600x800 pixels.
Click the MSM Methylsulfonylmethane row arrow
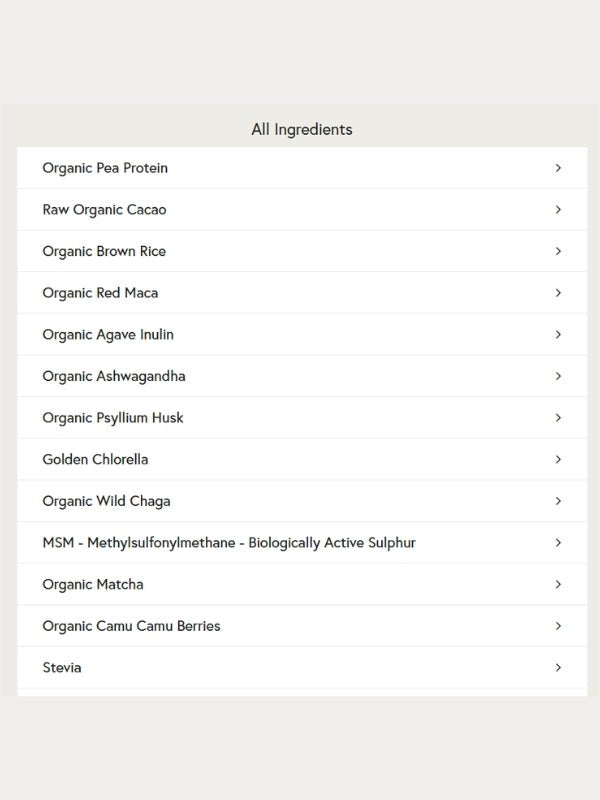click(x=558, y=543)
